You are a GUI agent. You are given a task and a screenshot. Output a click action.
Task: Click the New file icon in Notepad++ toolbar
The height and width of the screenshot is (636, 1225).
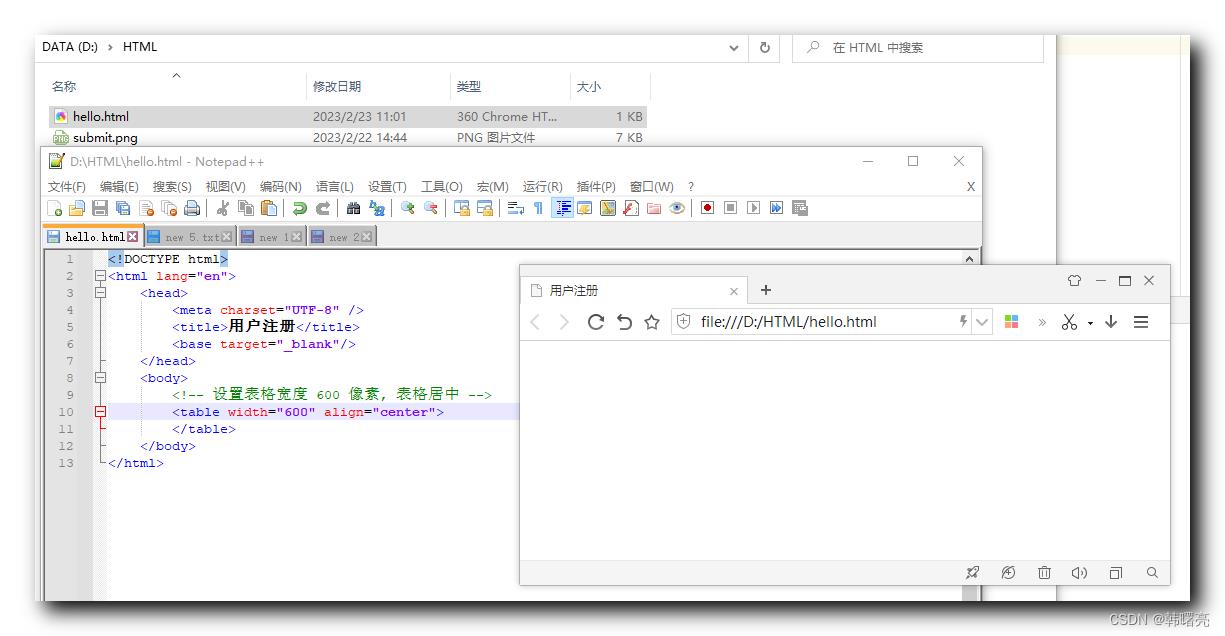[55, 208]
